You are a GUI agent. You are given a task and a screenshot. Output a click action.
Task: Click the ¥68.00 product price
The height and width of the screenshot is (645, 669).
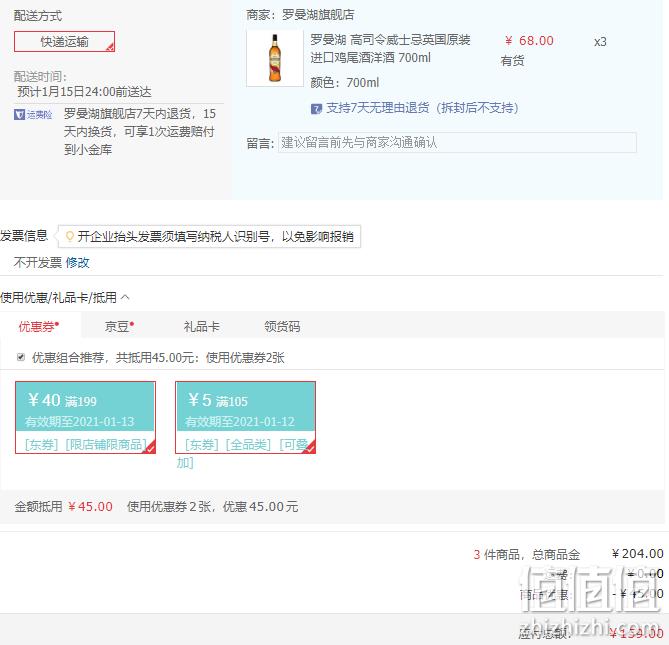point(529,41)
